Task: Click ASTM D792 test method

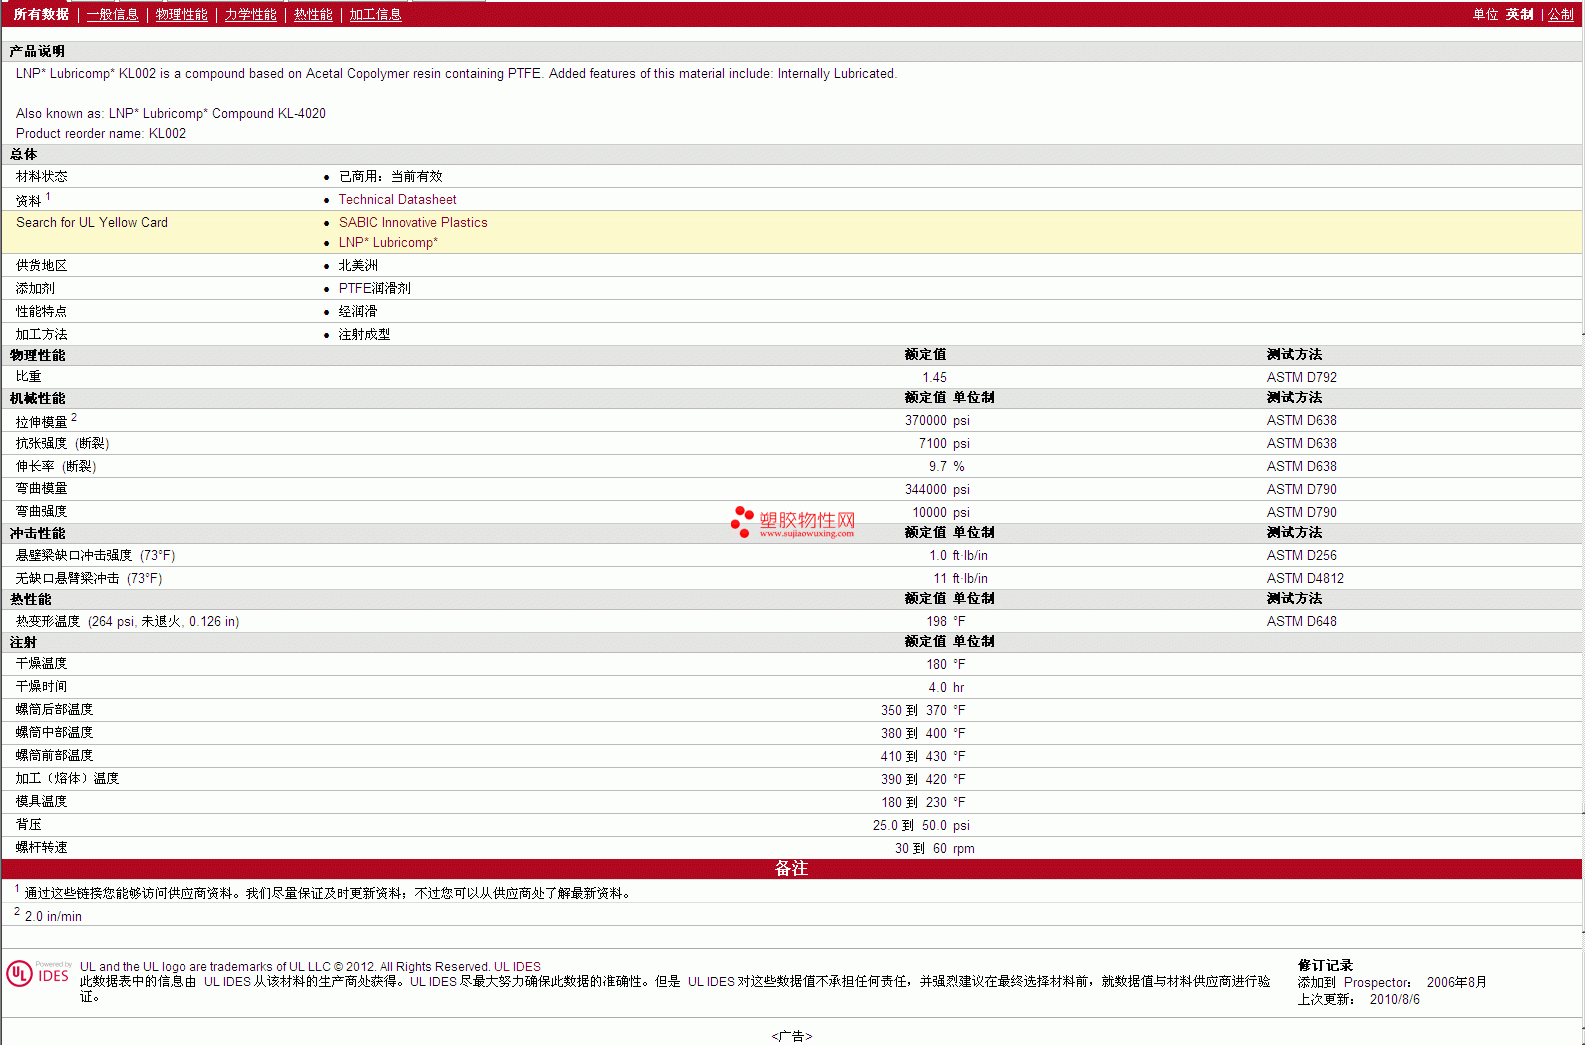Action: coord(1301,377)
